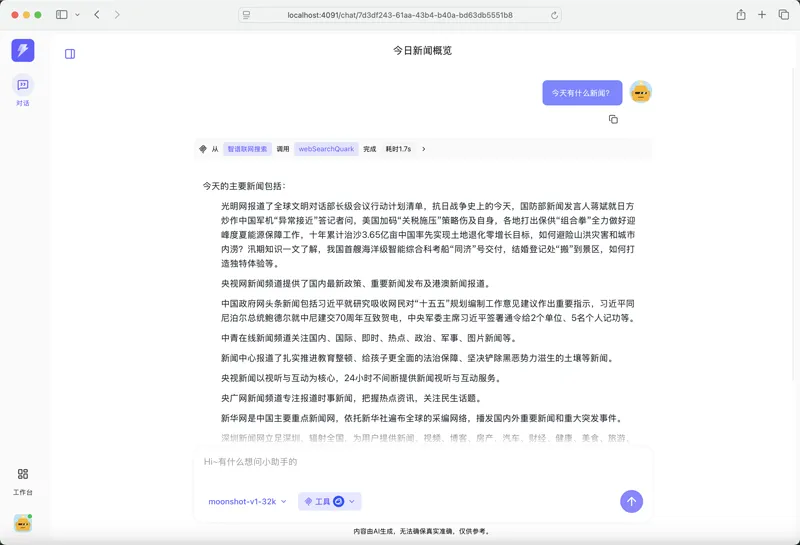Image resolution: width=800 pixels, height=545 pixels.
Task: Click the user avatar in sidebar
Action: click(x=22, y=523)
